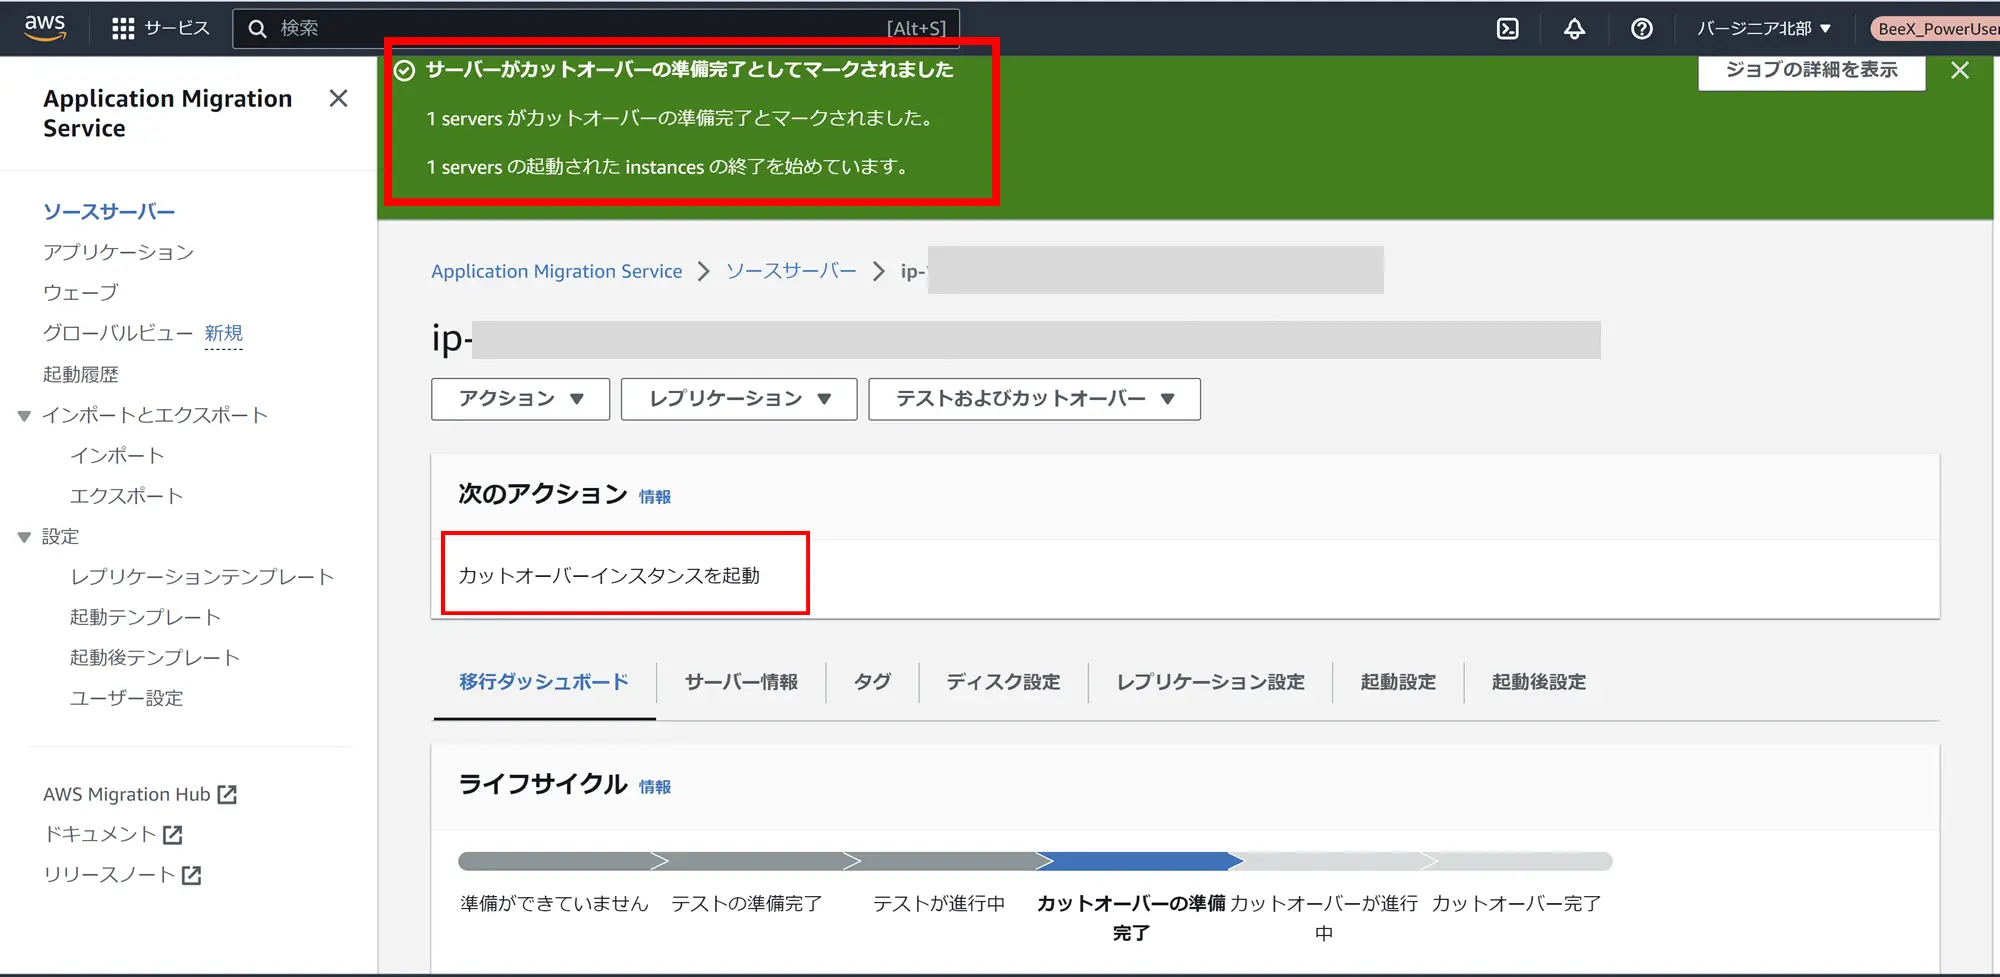Click the カットオーバーが進行中 lifecycle step
The image size is (2000, 977).
pyautogui.click(x=1324, y=917)
